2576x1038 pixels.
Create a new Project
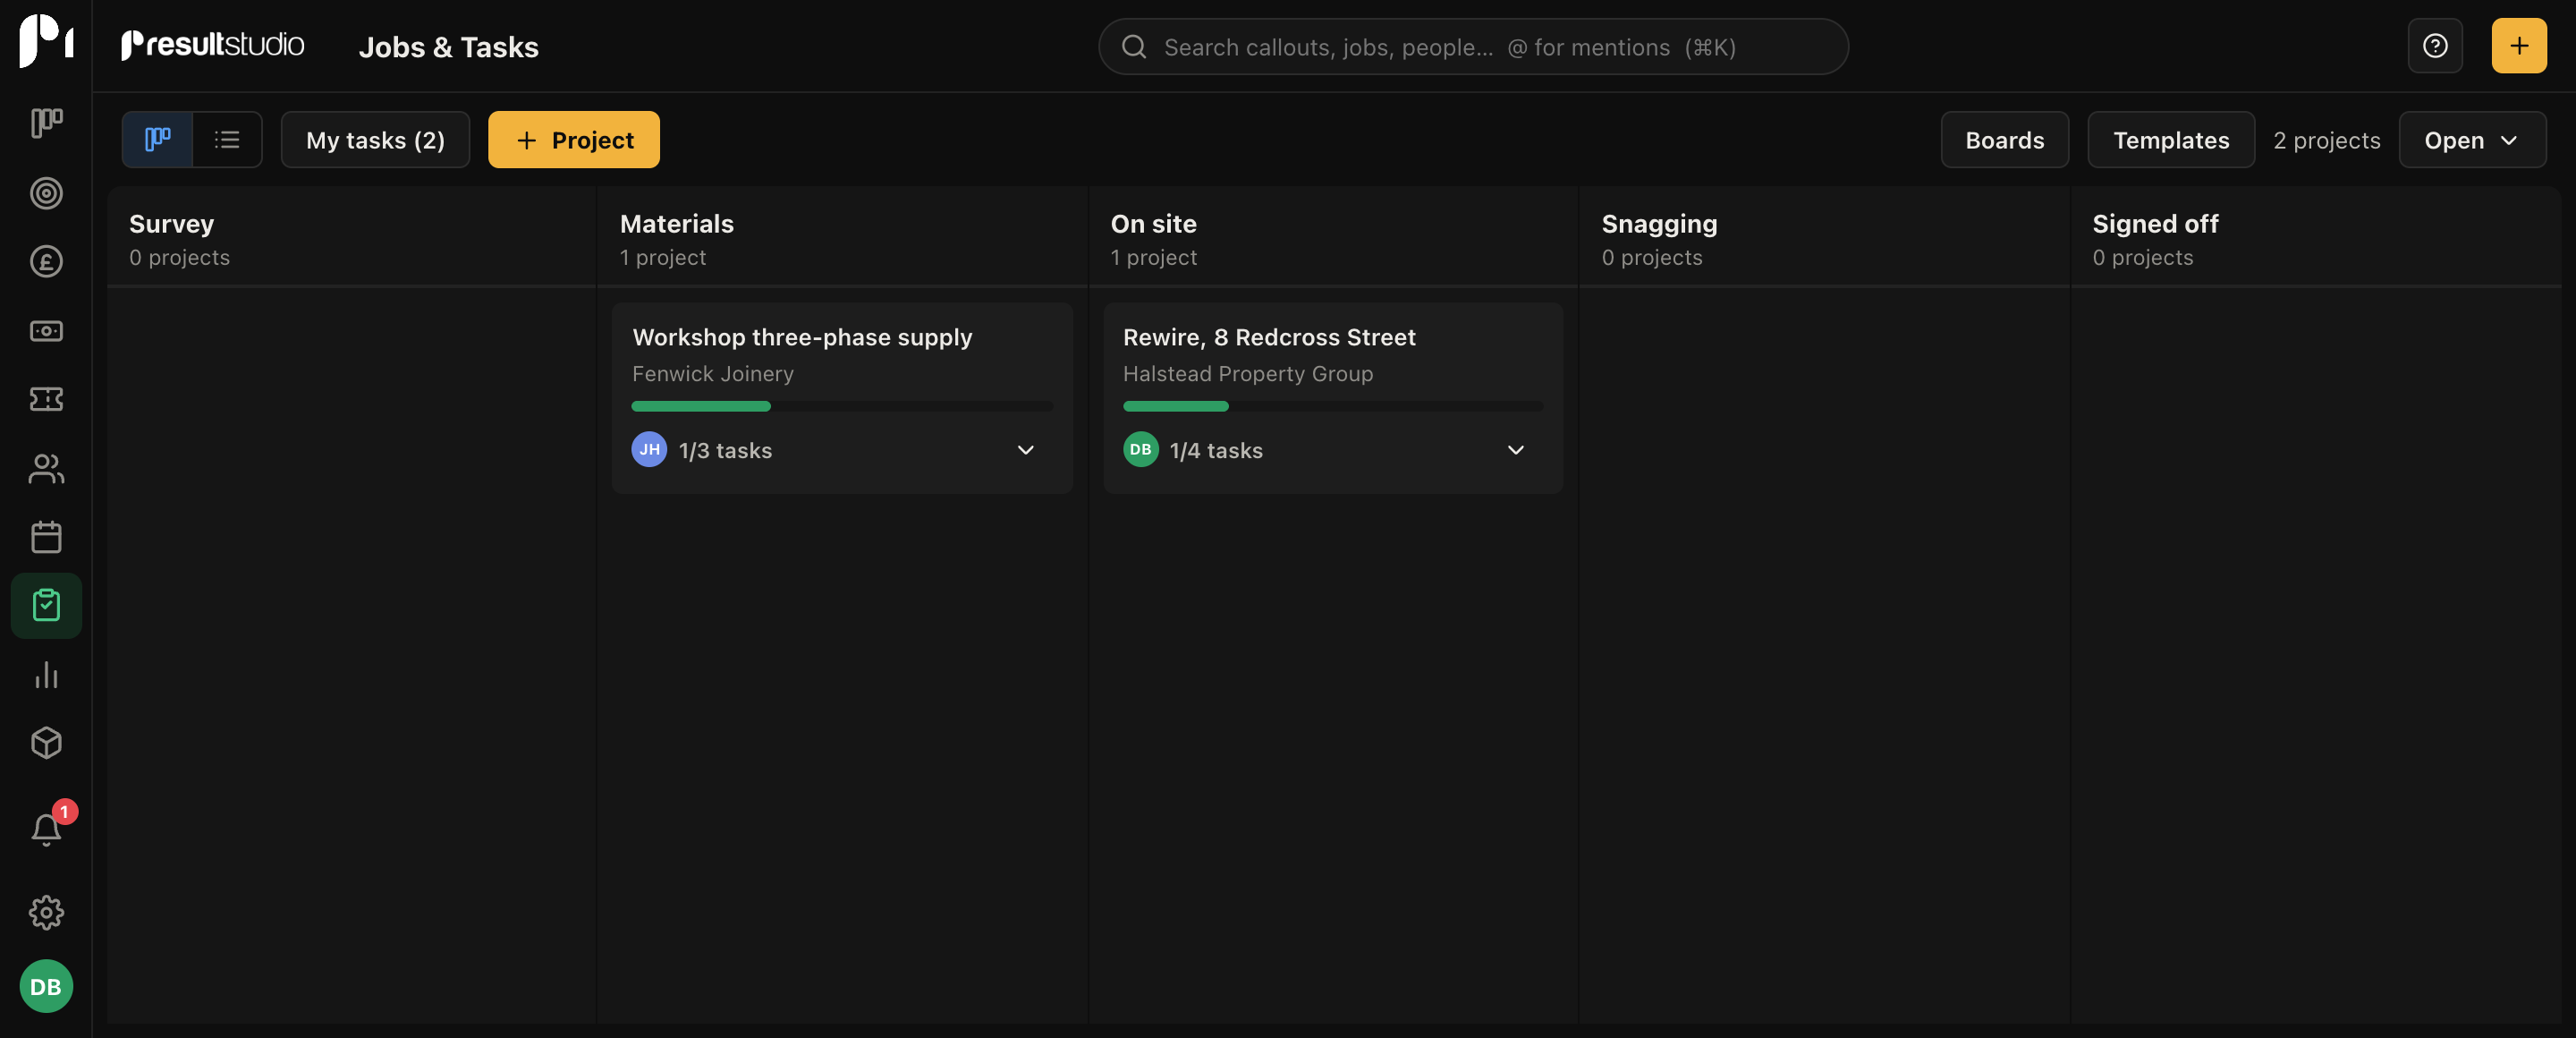coord(573,139)
